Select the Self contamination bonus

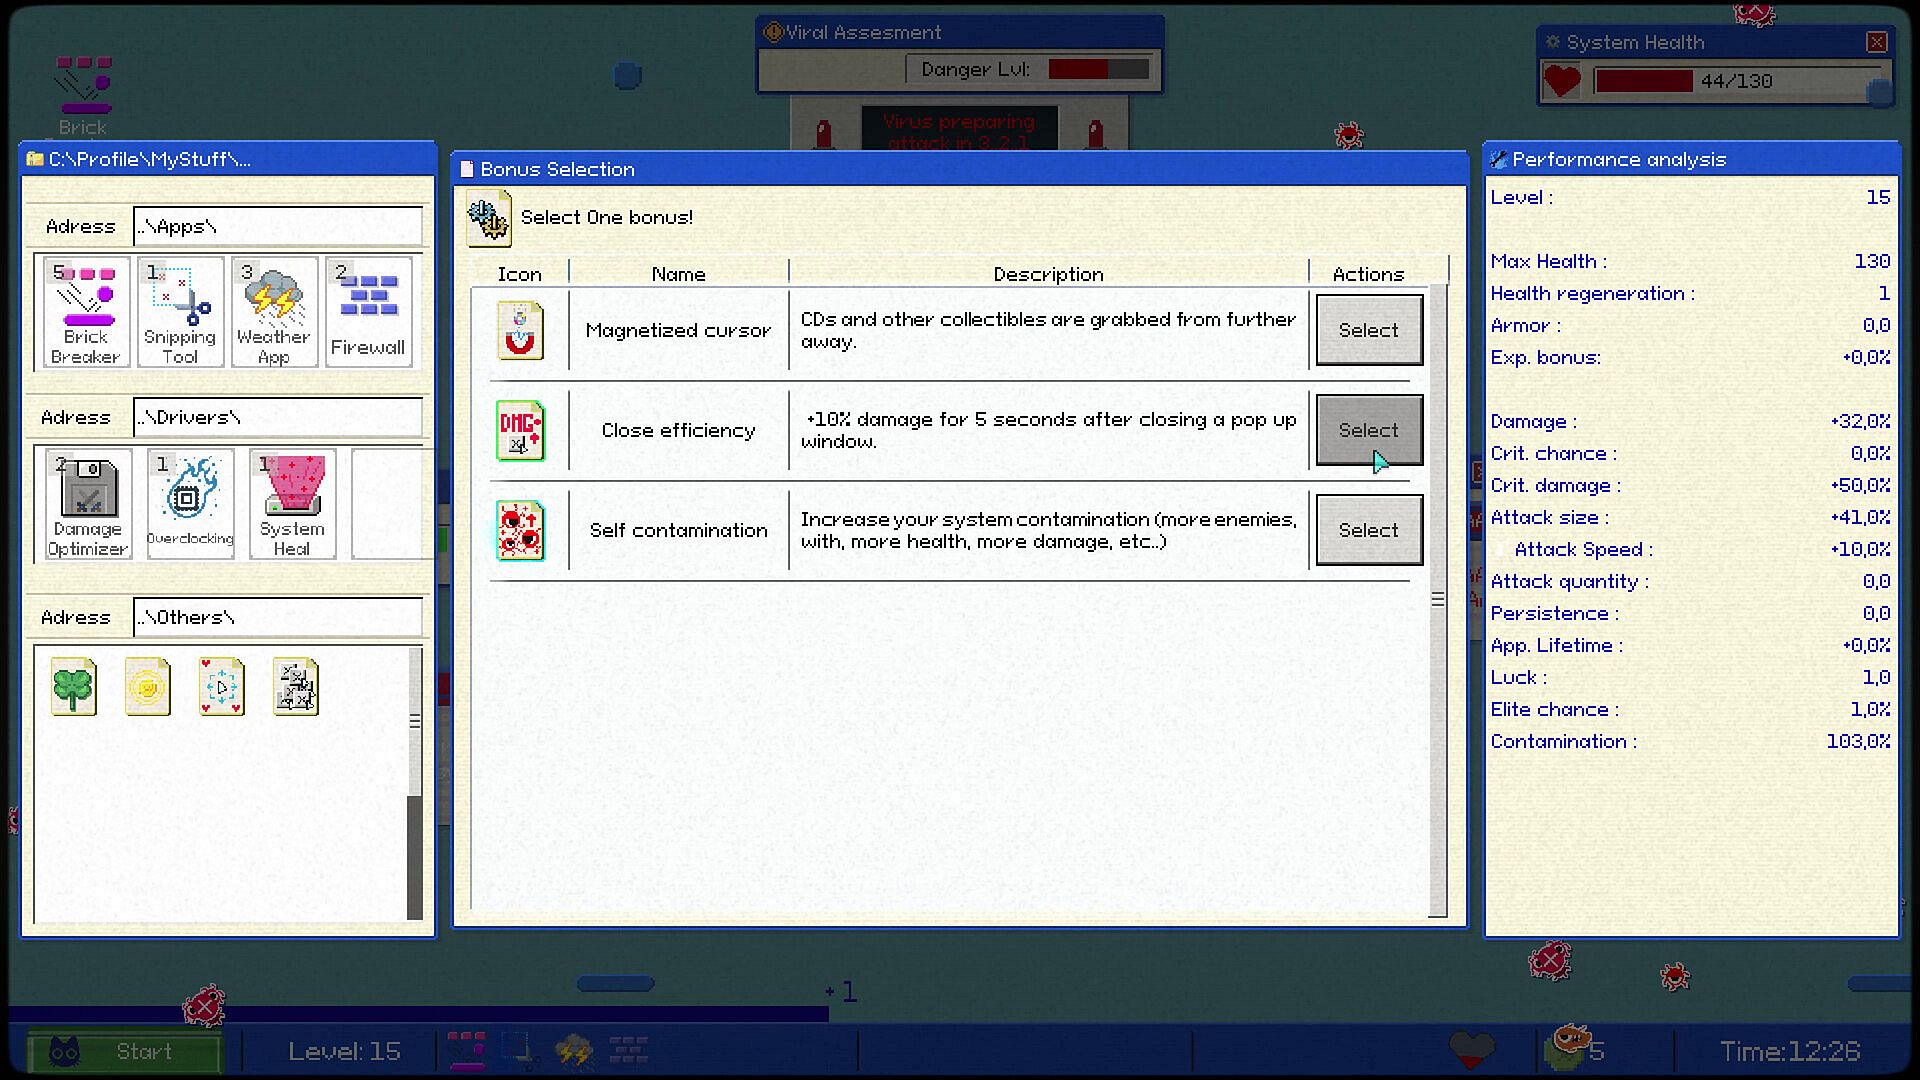coord(1369,530)
